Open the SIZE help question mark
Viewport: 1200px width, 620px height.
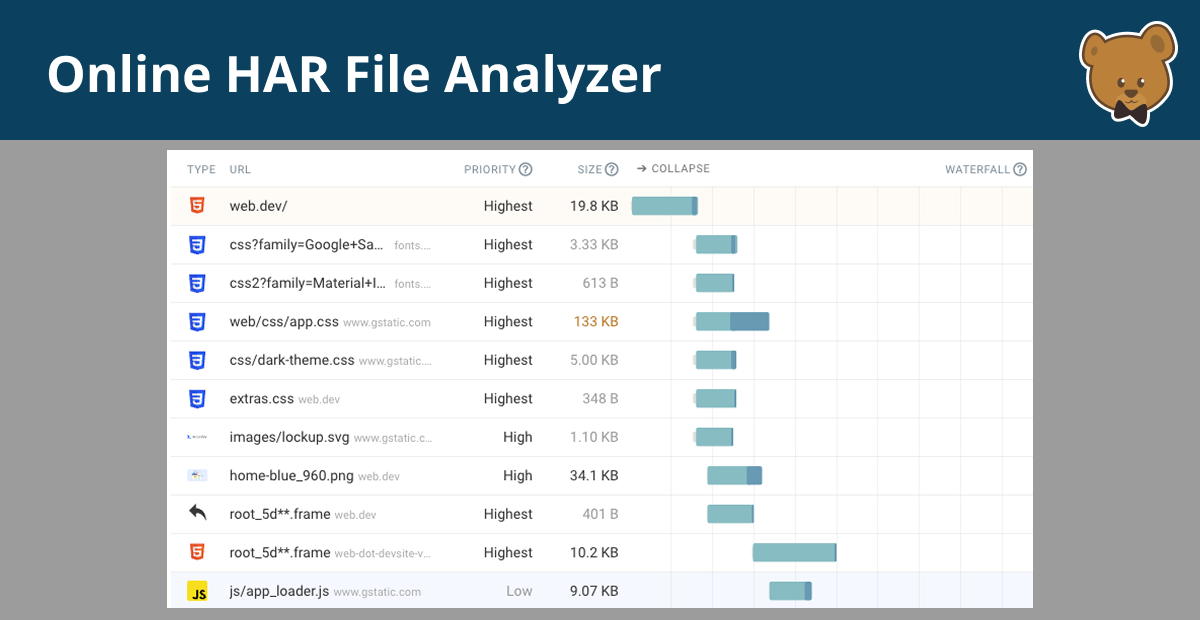pos(612,169)
